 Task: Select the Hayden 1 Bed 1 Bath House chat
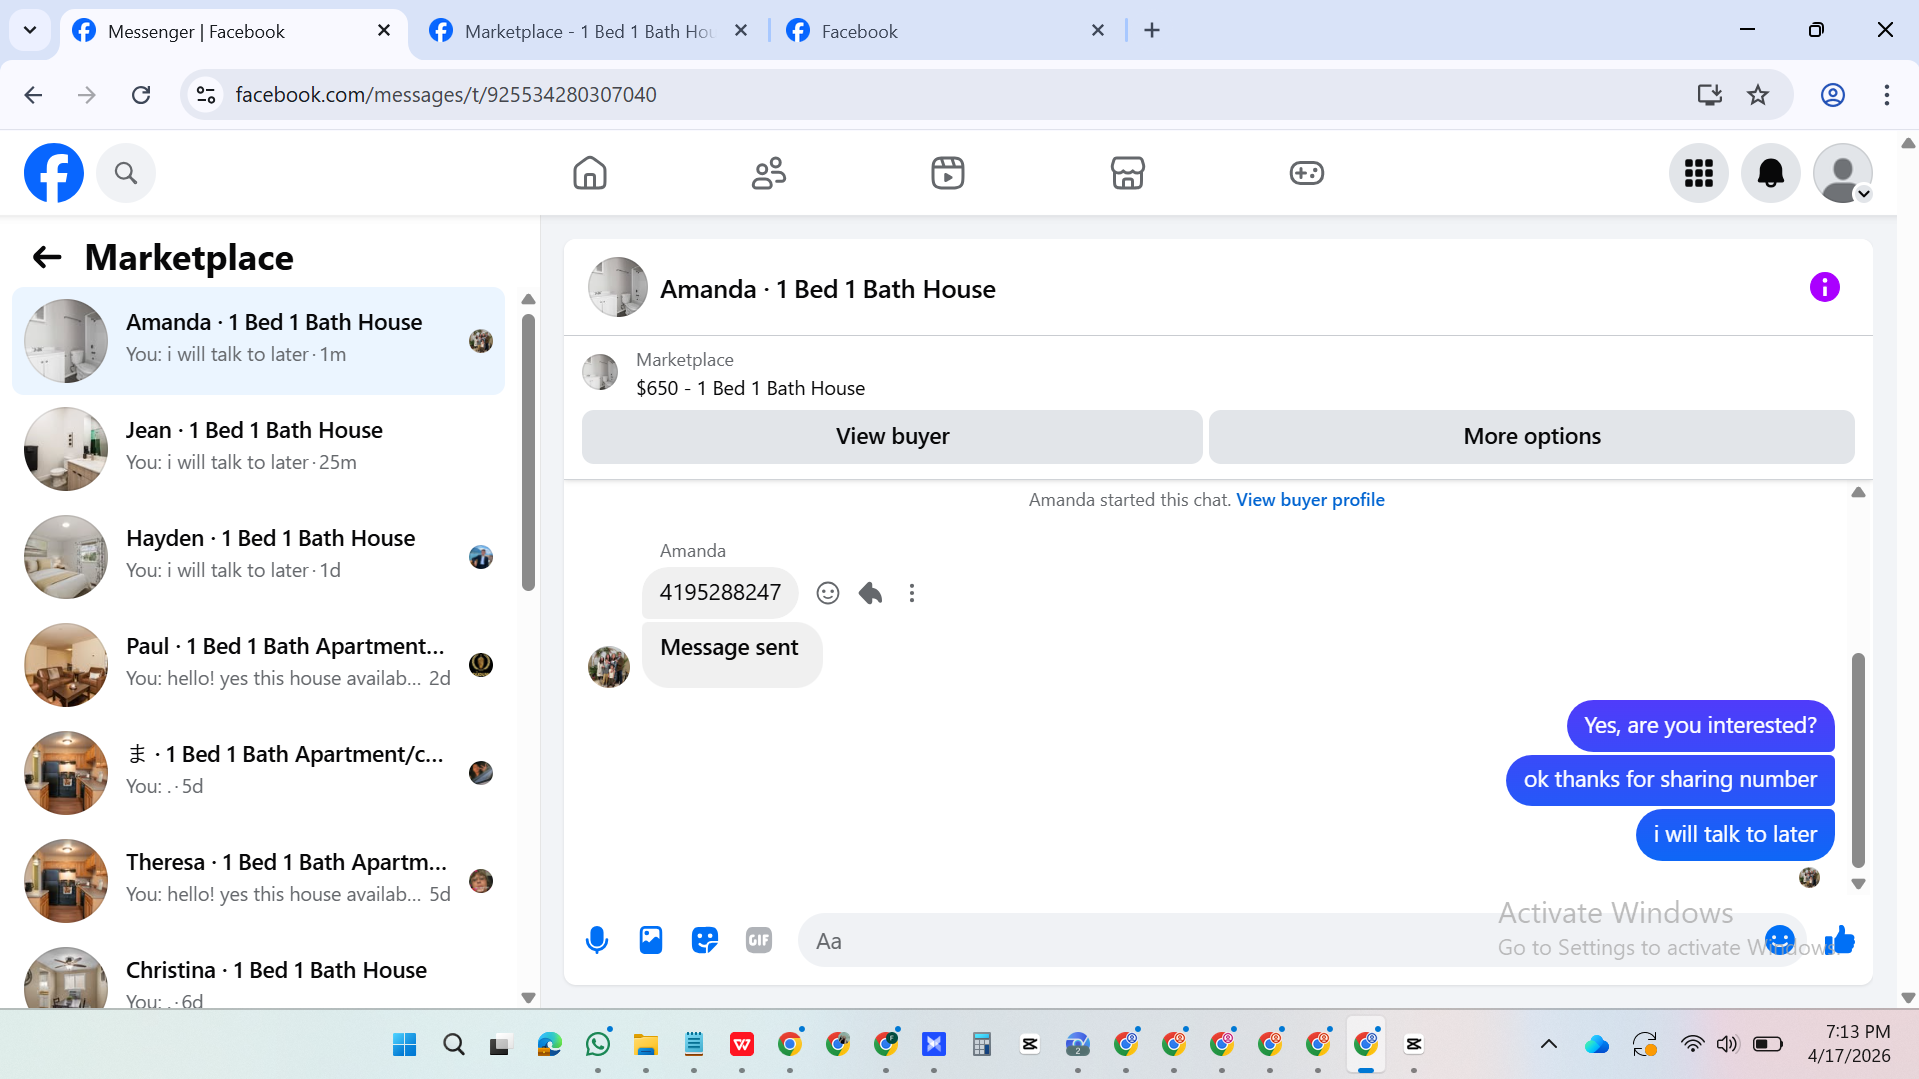coord(258,557)
